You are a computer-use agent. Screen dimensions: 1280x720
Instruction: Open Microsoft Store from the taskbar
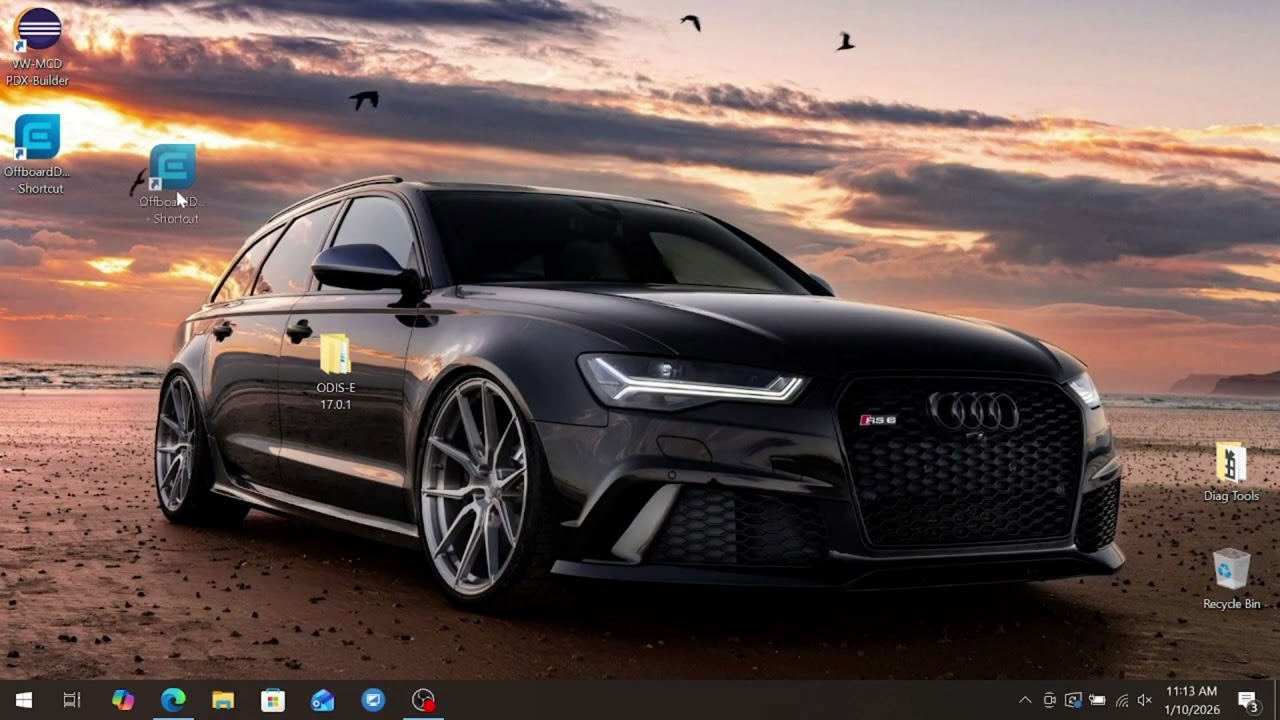click(273, 700)
